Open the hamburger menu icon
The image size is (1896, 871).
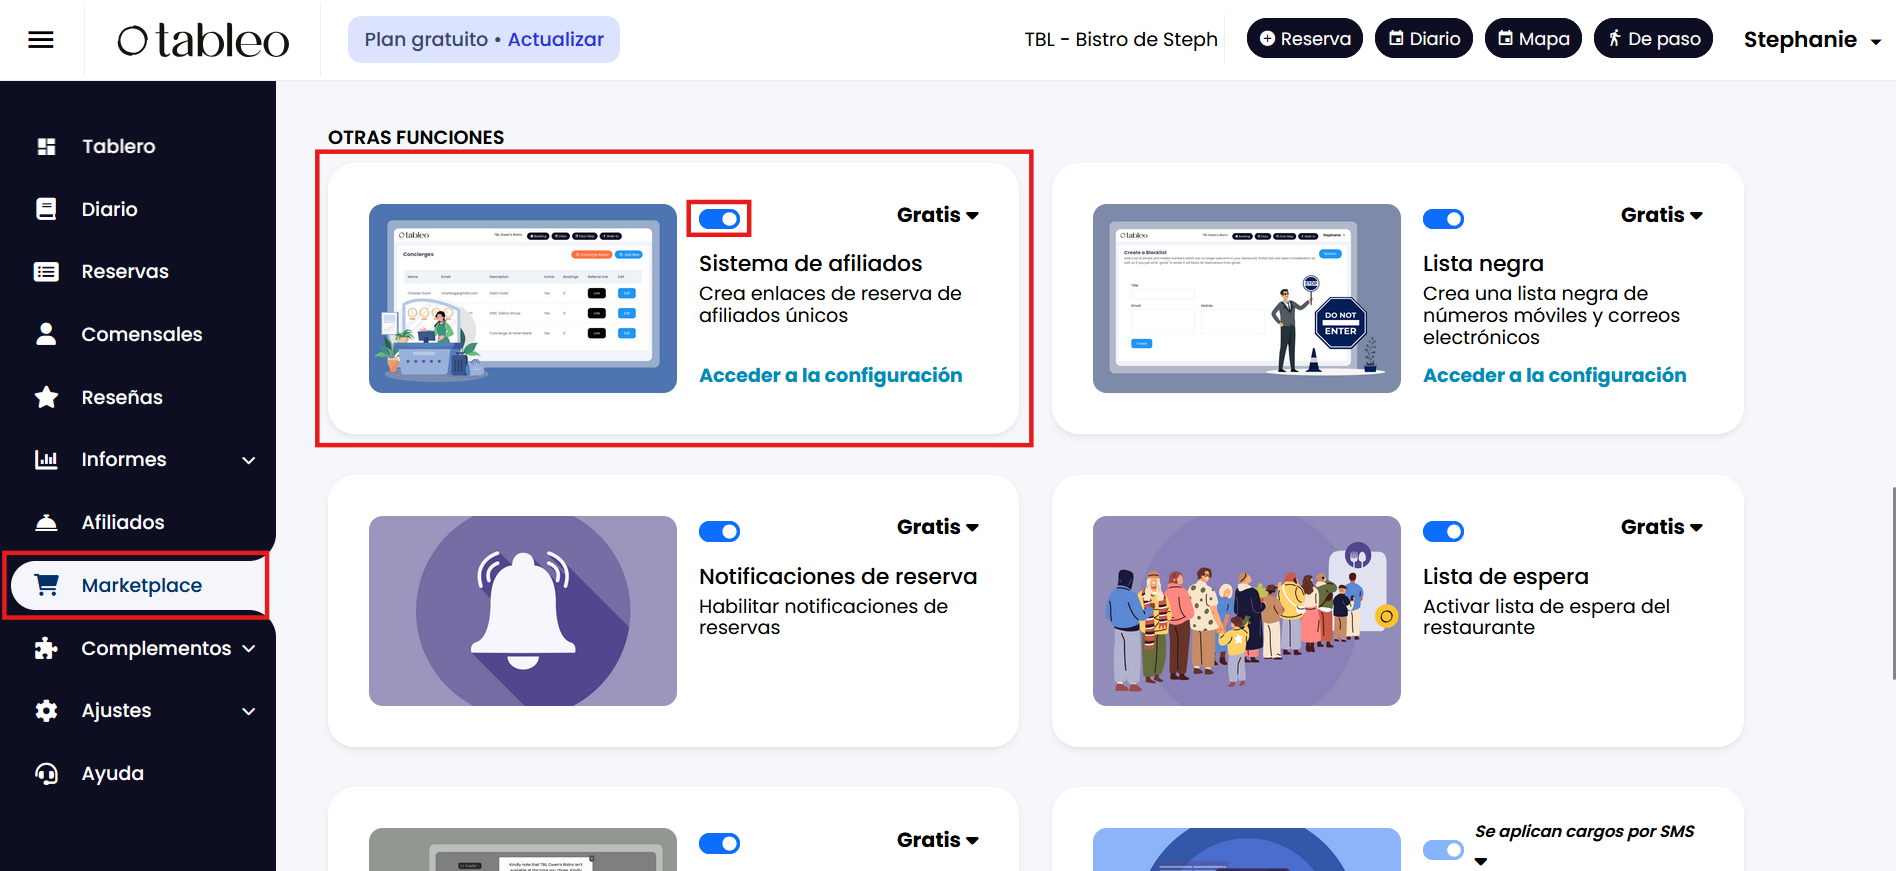pos(41,40)
